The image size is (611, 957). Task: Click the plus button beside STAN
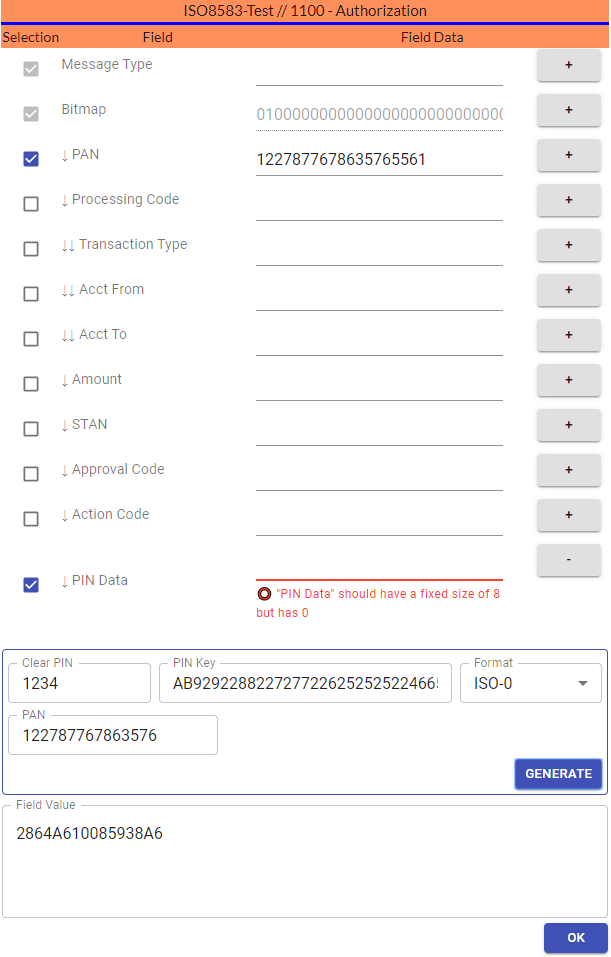click(x=568, y=425)
